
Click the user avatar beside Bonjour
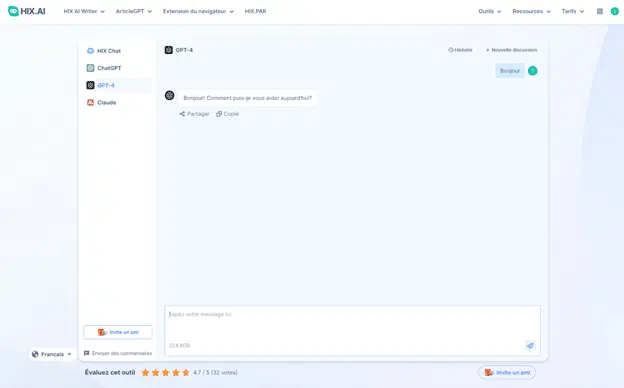point(532,71)
